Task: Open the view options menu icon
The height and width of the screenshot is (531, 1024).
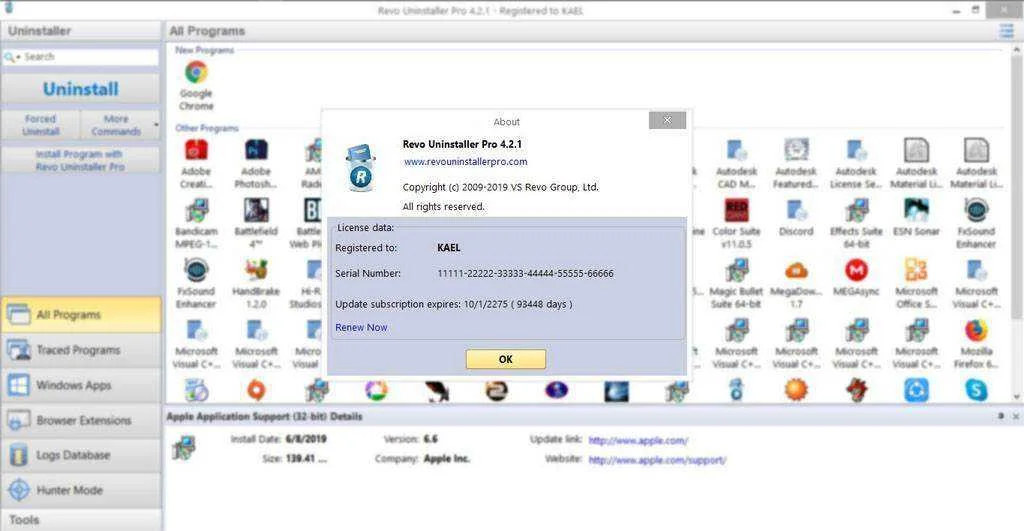Action: click(x=1006, y=31)
